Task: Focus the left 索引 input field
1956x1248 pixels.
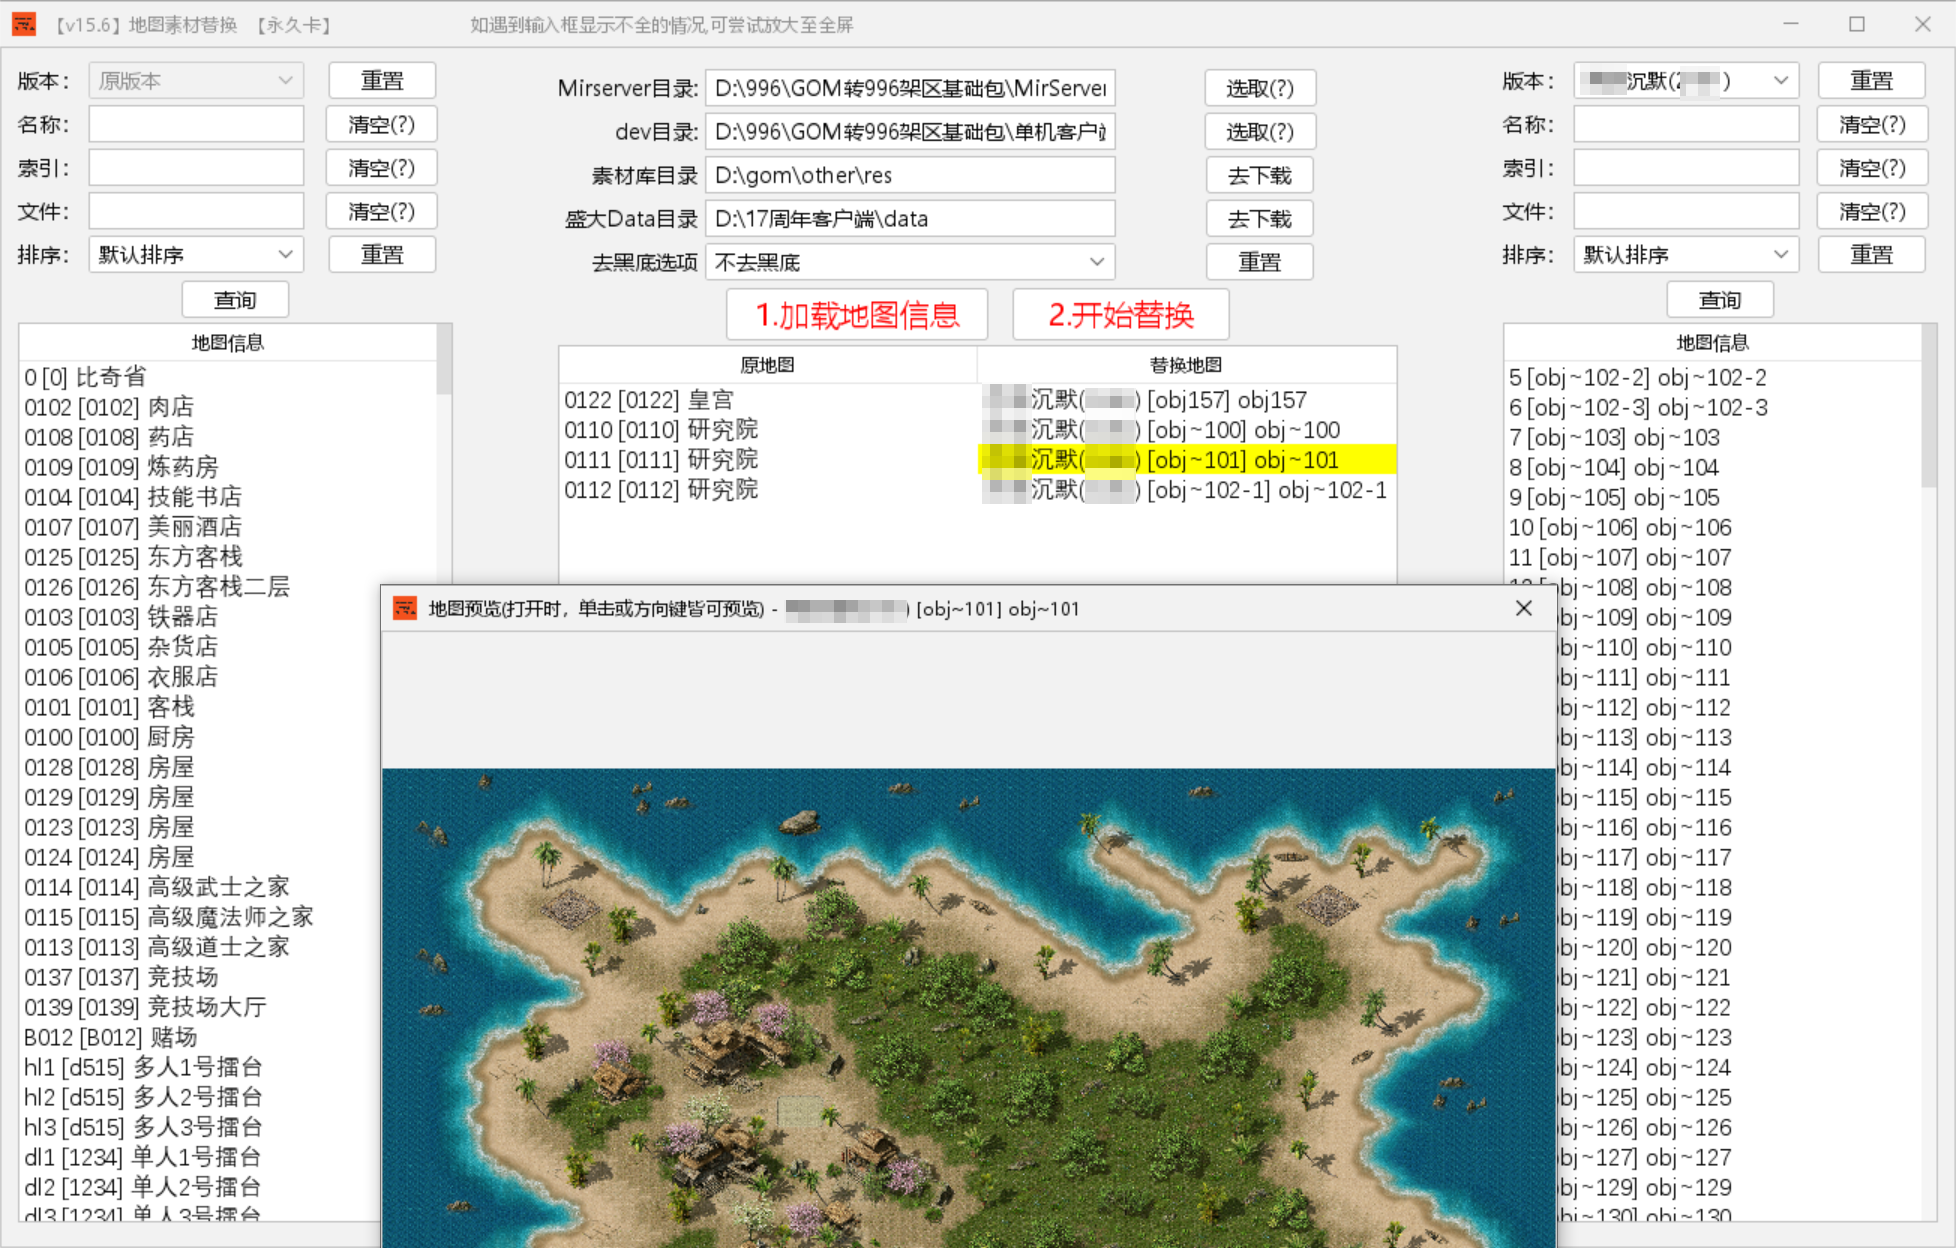Action: pyautogui.click(x=196, y=168)
